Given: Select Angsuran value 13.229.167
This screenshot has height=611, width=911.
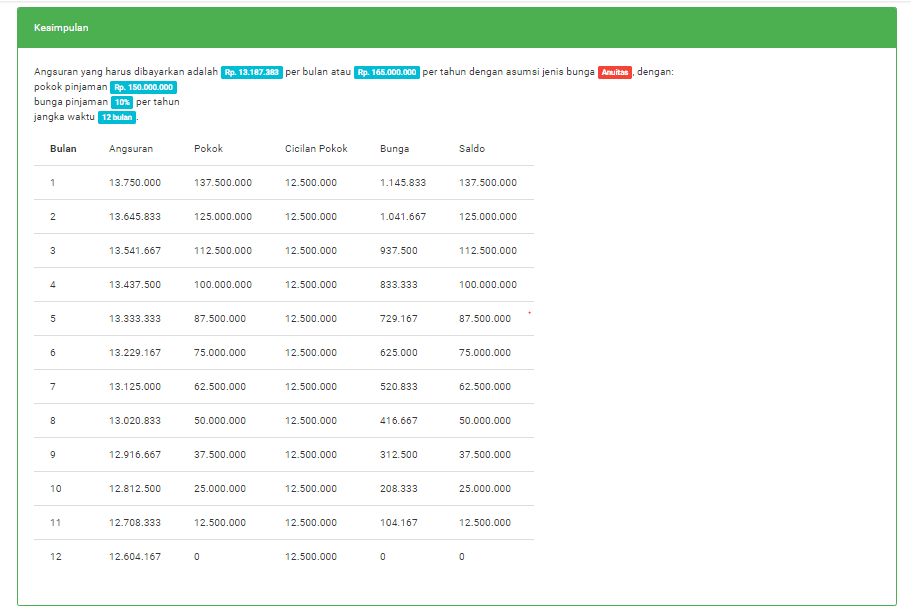Looking at the screenshot, I should (x=135, y=353).
